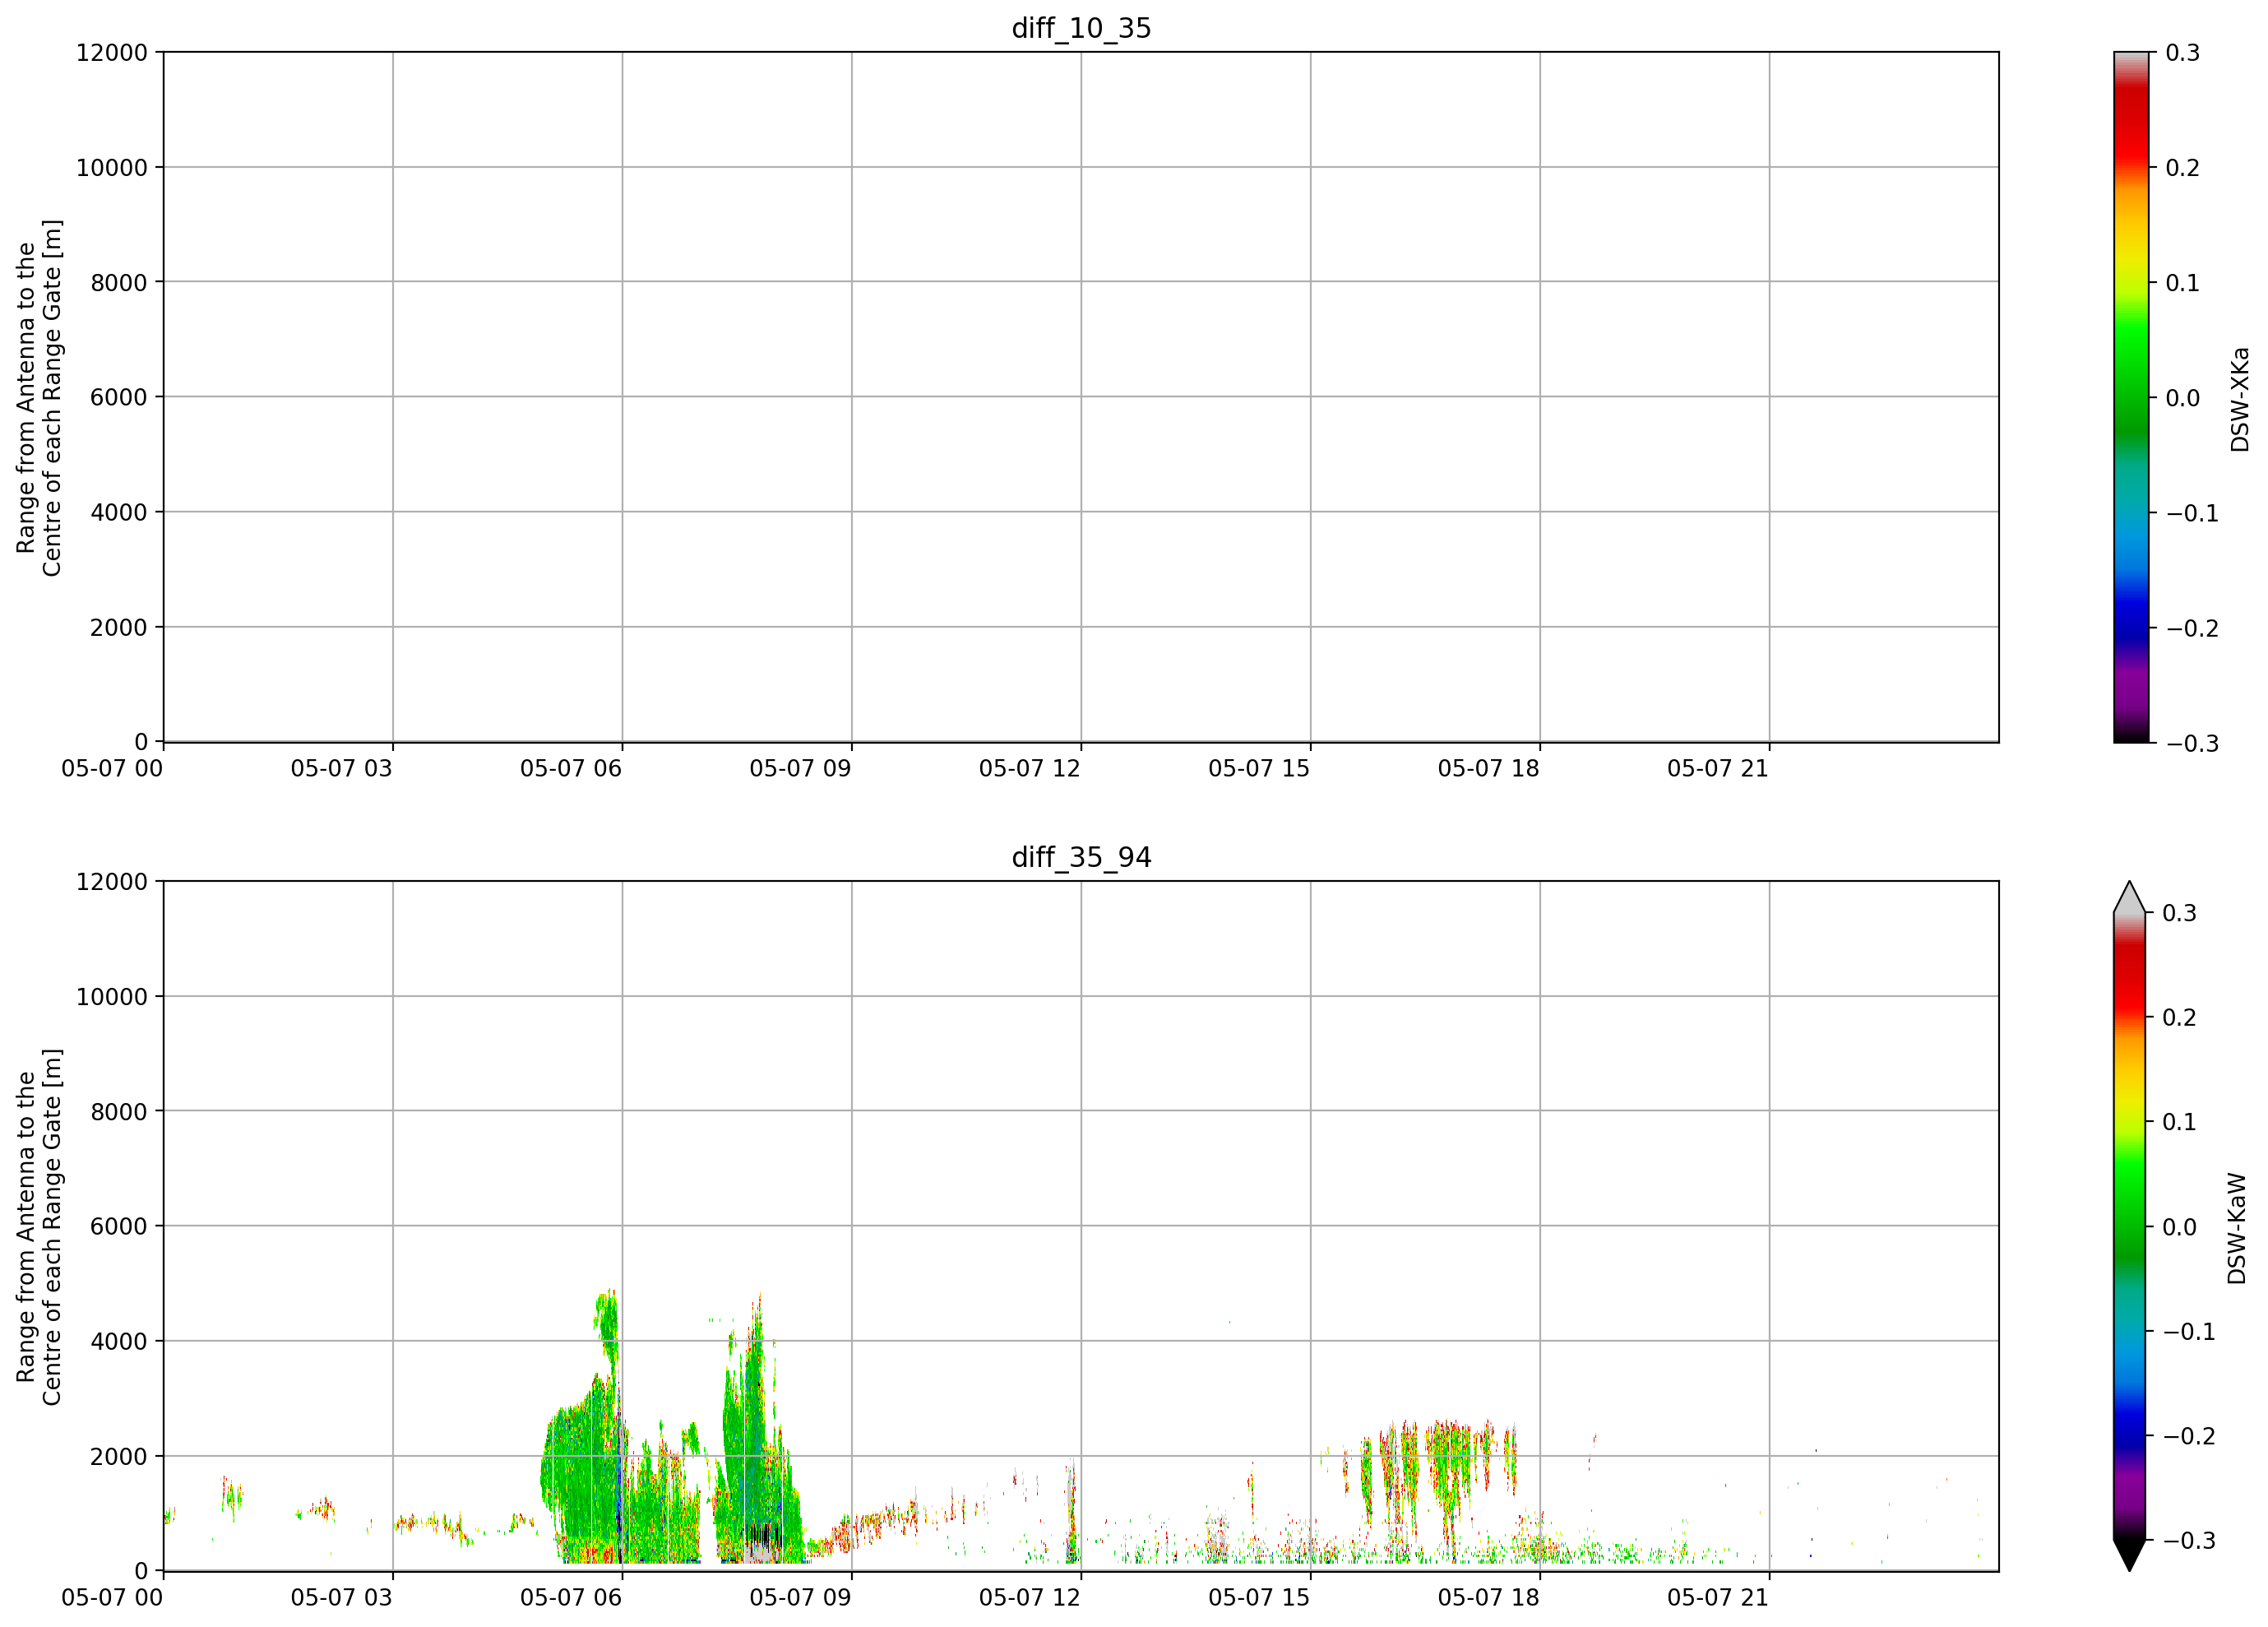Click the 2000 y-tick in the diff_10_35 plot
The image size is (2268, 1627).
tap(119, 628)
